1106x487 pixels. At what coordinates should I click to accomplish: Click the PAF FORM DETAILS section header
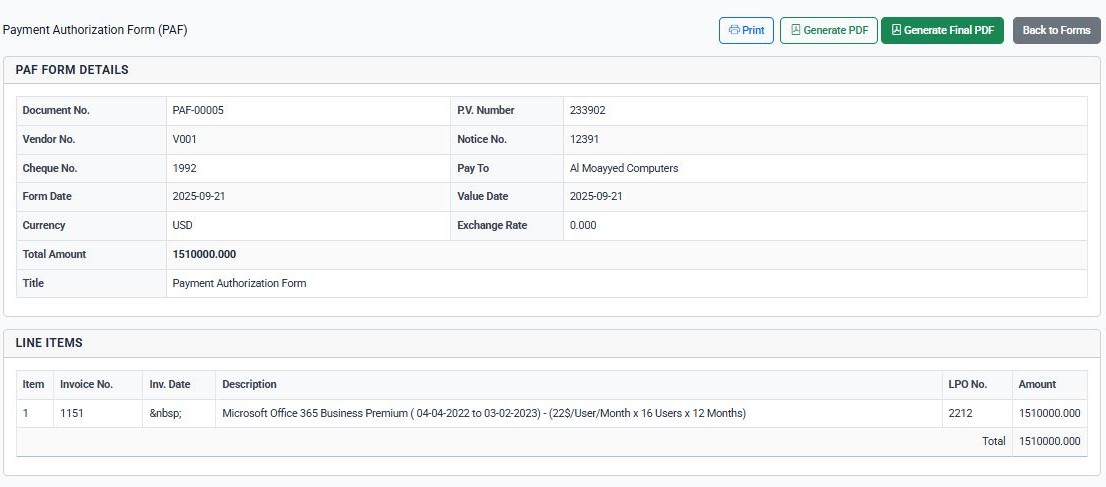(72, 70)
